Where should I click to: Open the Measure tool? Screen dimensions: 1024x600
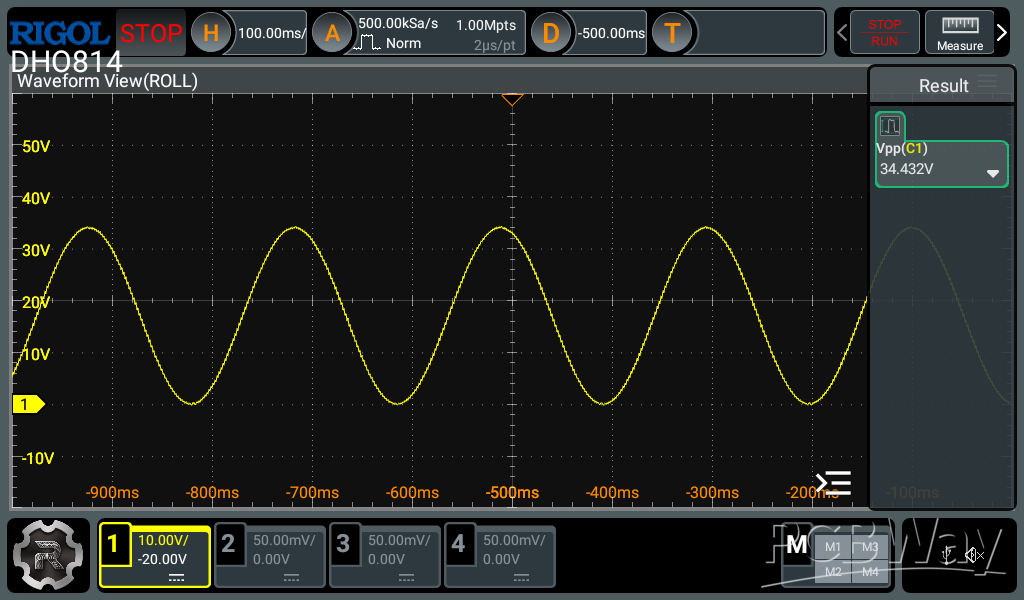pyautogui.click(x=959, y=33)
